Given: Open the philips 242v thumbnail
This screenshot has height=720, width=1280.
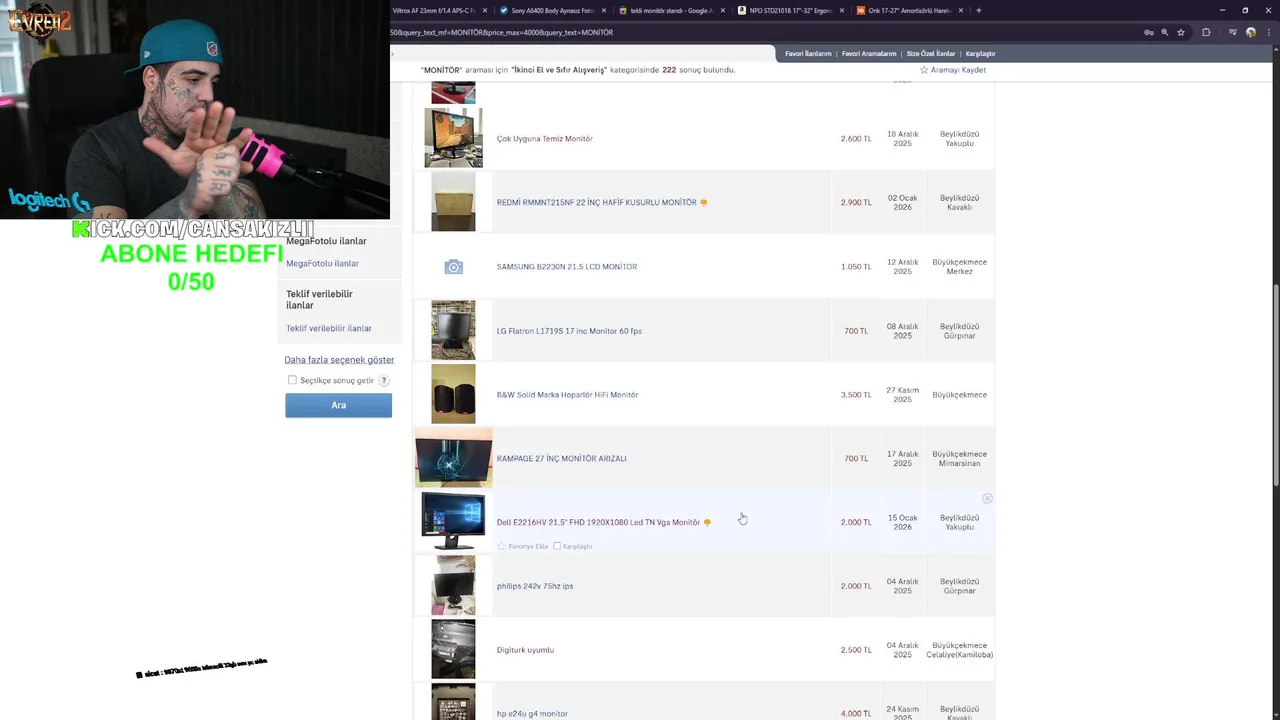Looking at the screenshot, I should click(453, 586).
